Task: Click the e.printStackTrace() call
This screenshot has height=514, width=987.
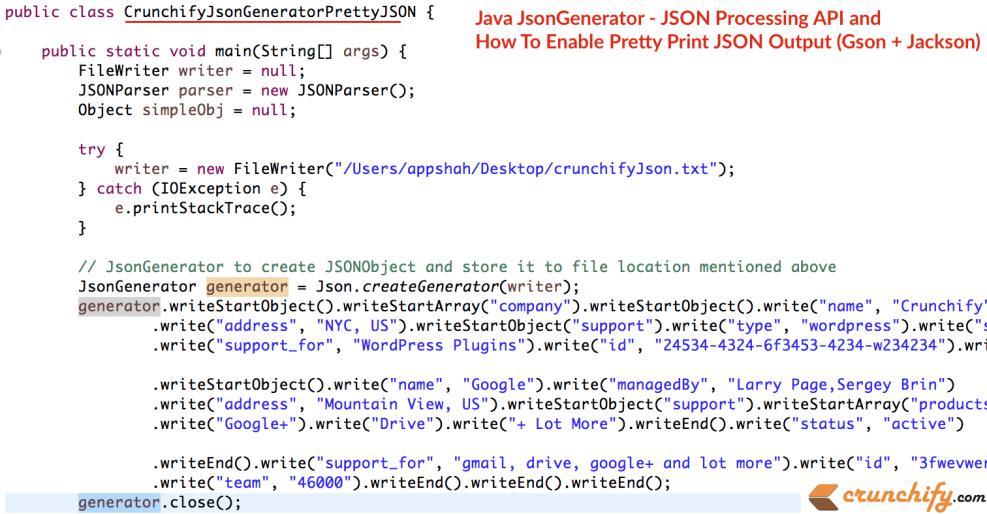Action: click(x=206, y=208)
